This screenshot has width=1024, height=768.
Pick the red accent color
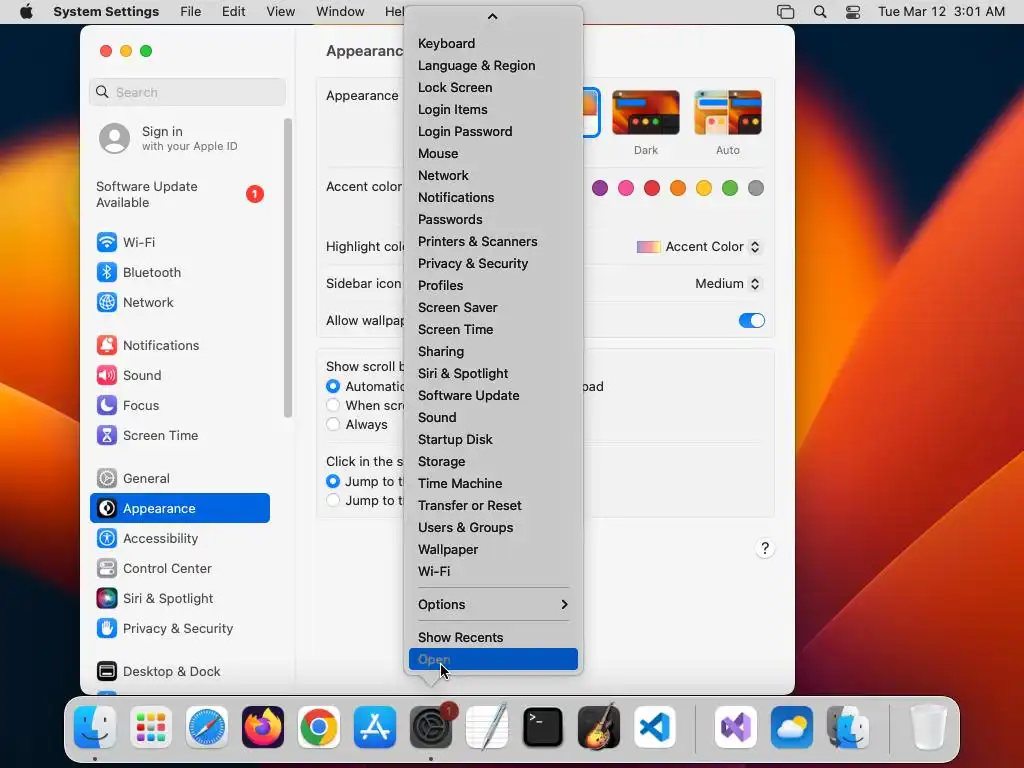click(x=652, y=189)
